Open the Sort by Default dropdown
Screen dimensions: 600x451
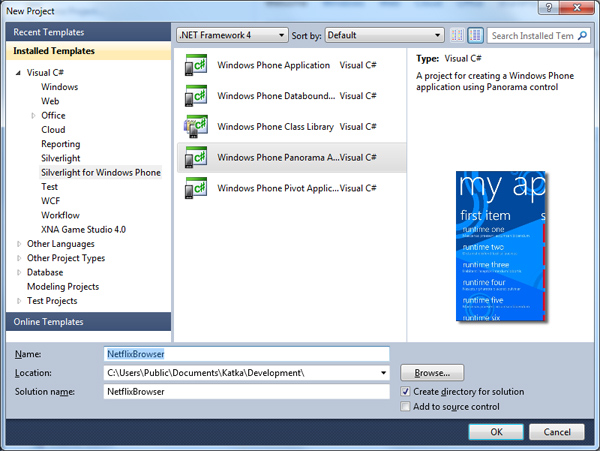[385, 35]
